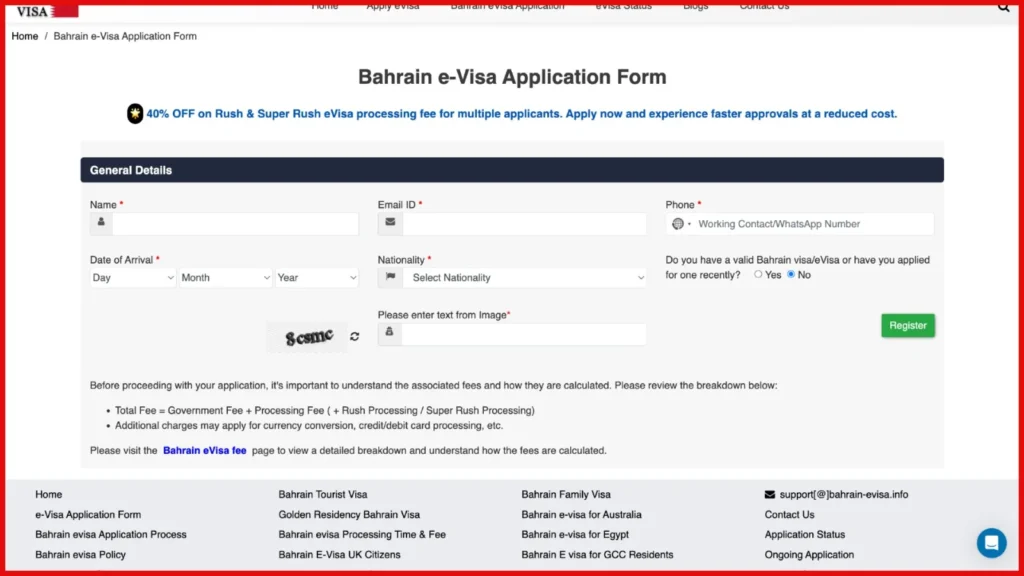The height and width of the screenshot is (576, 1024).
Task: Open footer Bahrain e-visa for Australia link
Action: pos(581,515)
